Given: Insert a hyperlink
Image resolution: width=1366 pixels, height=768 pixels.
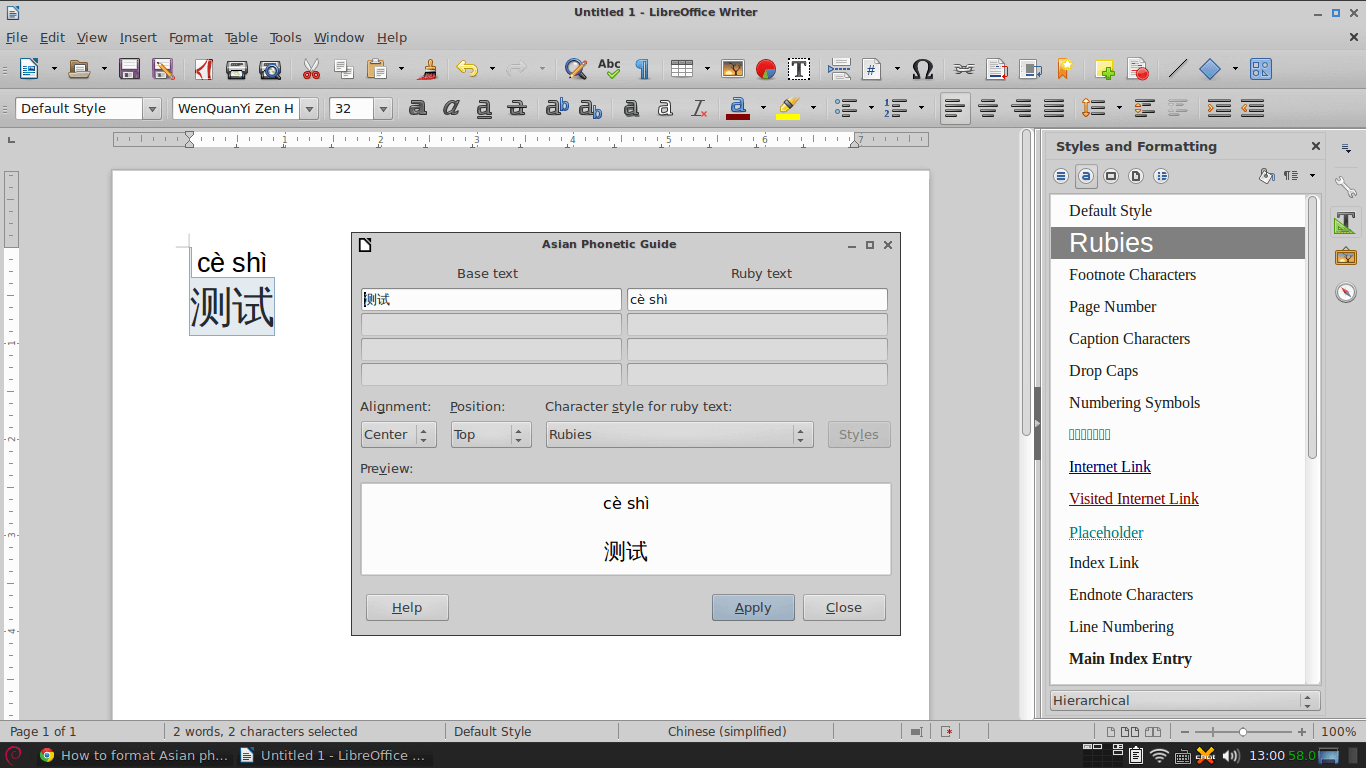Looking at the screenshot, I should coord(964,69).
